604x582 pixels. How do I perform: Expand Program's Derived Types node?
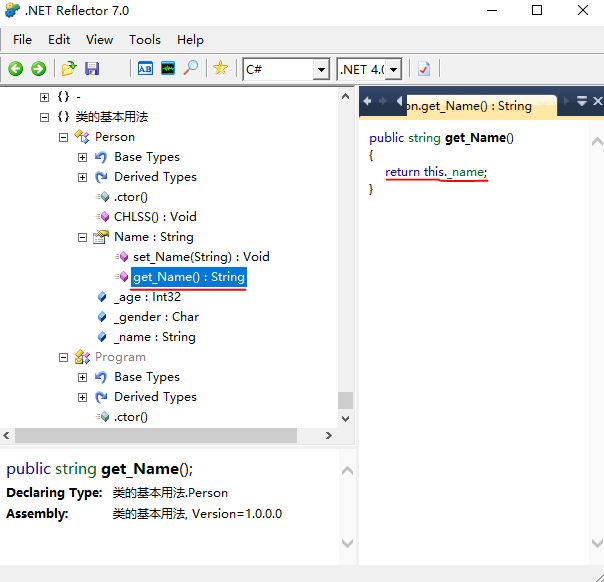tap(82, 397)
